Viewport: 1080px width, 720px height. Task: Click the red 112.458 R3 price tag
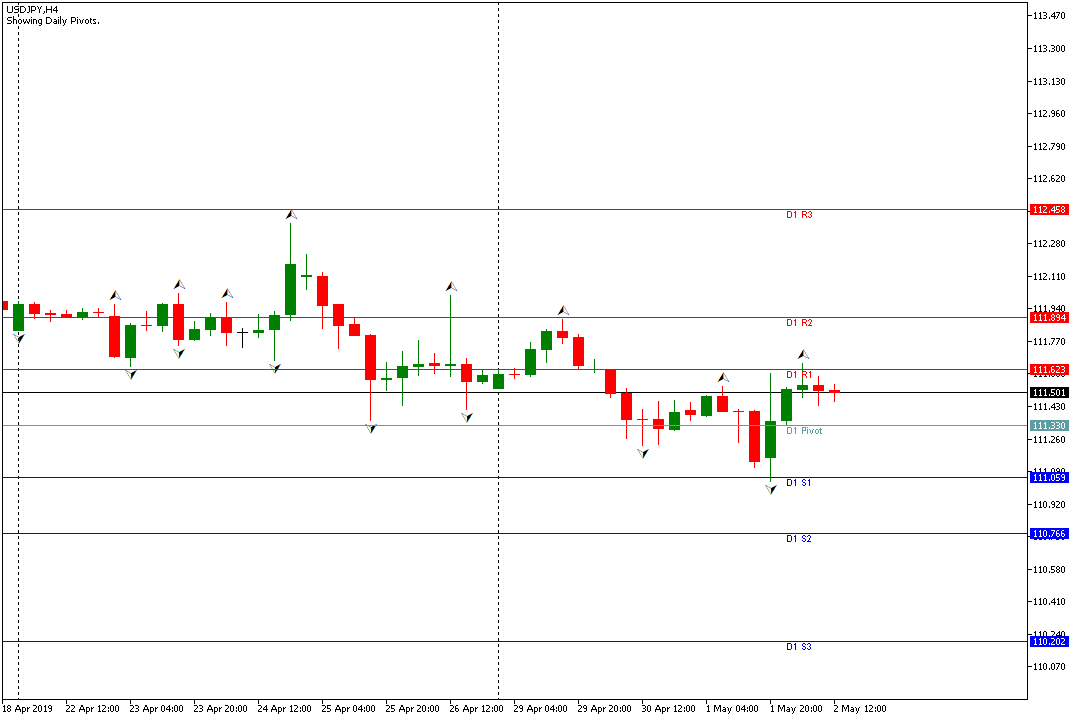[x=1050, y=210]
